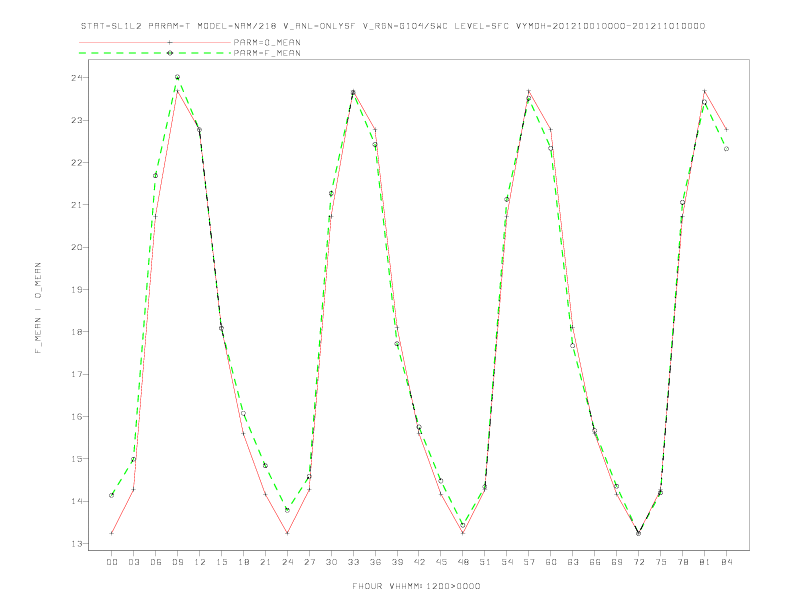The width and height of the screenshot is (792, 612).
Task: Click forecast hour label 75 on x-axis
Action: tap(661, 562)
